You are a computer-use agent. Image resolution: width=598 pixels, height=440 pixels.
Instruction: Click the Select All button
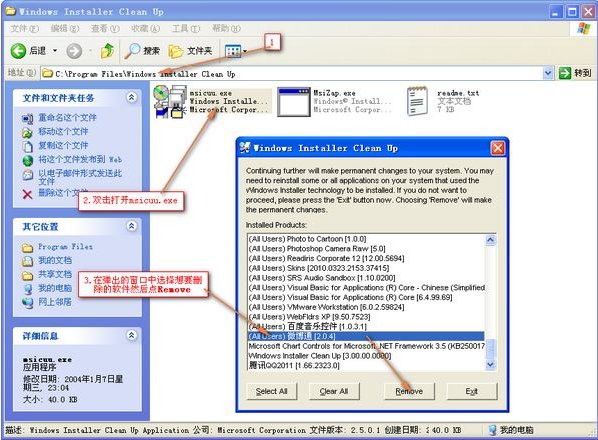(271, 391)
